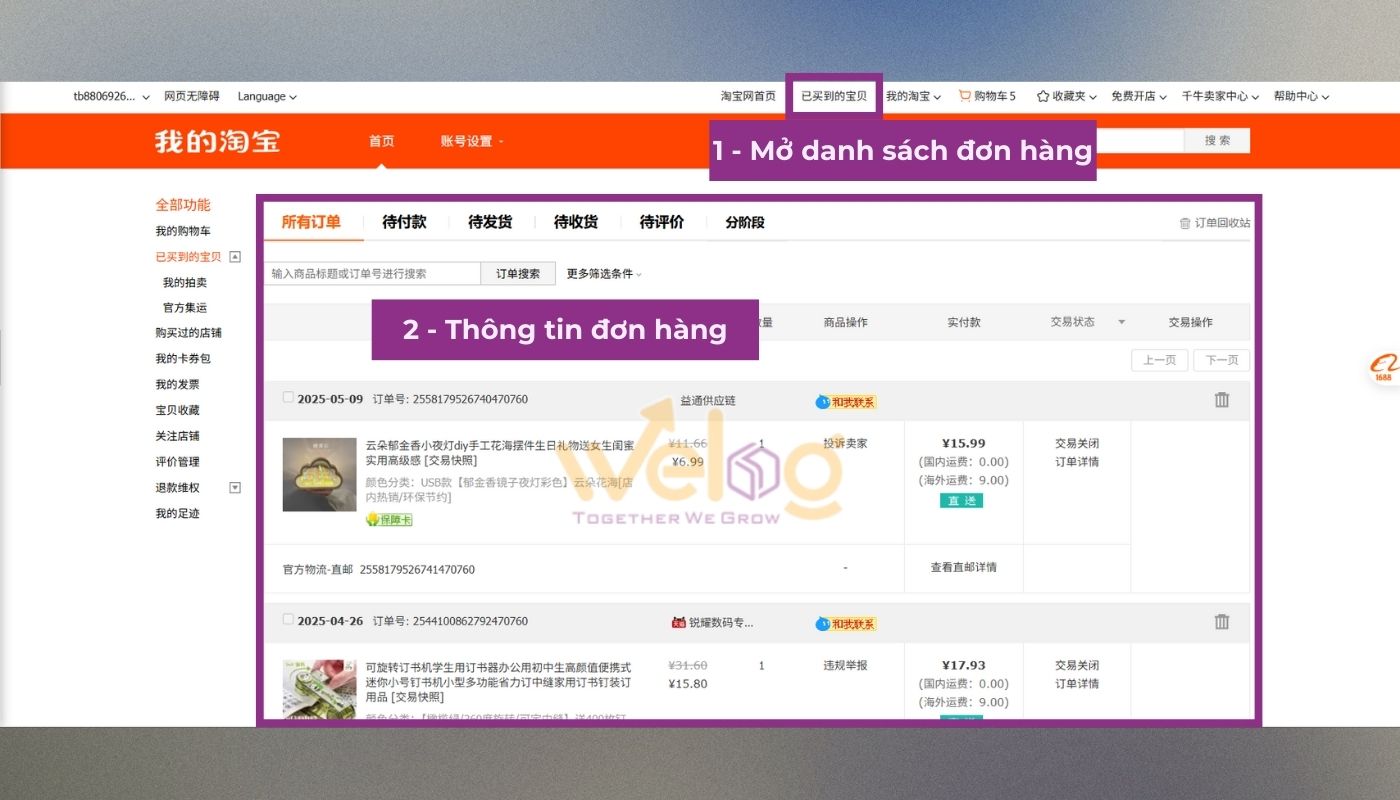
Task: Open 关注店铺 in the sidebar
Action: click(177, 437)
